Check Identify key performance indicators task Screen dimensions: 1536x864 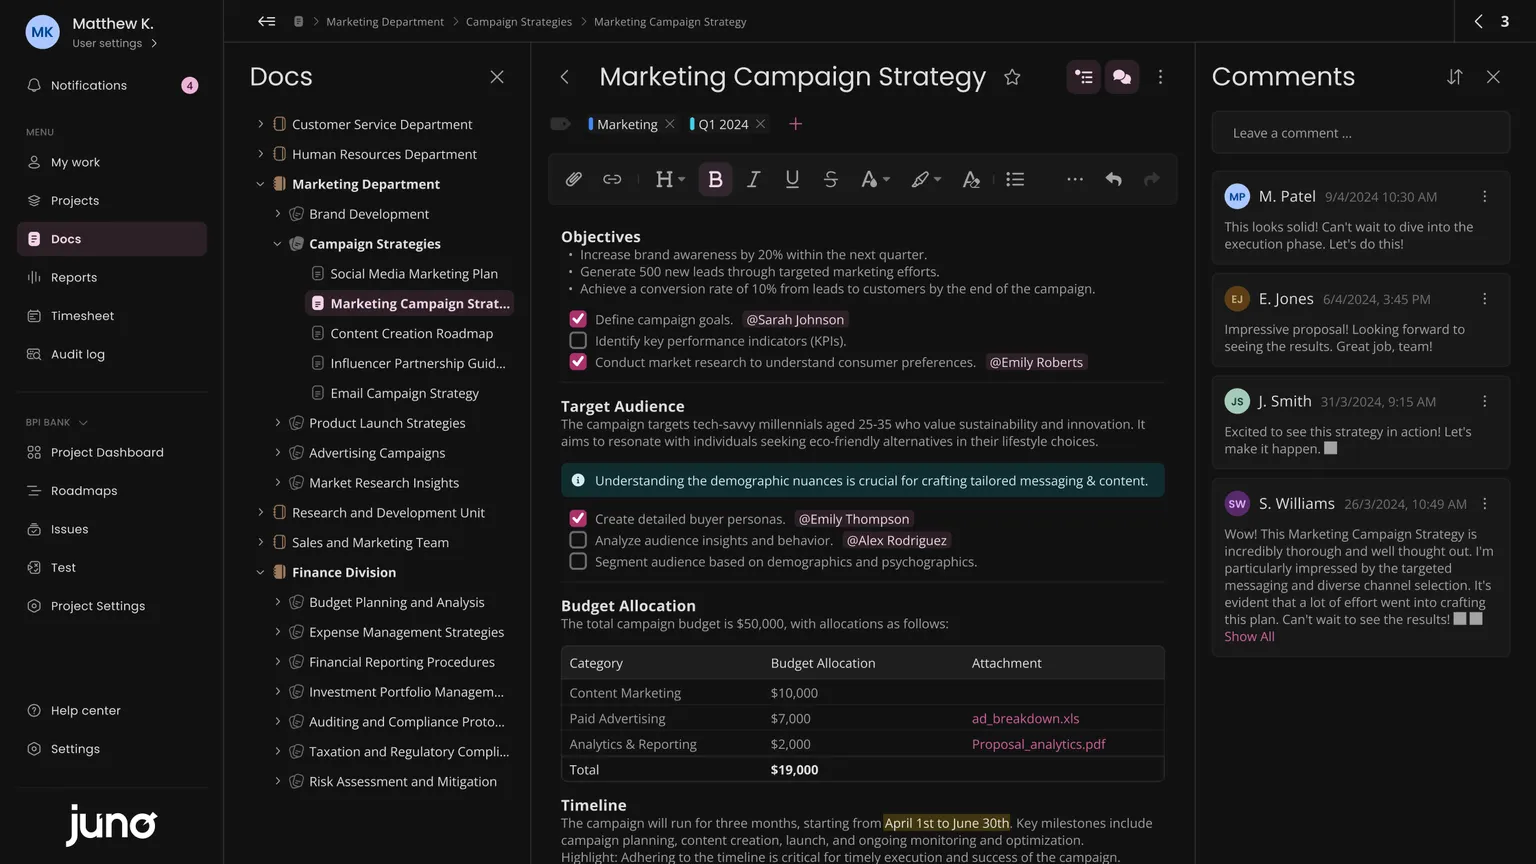pos(578,341)
